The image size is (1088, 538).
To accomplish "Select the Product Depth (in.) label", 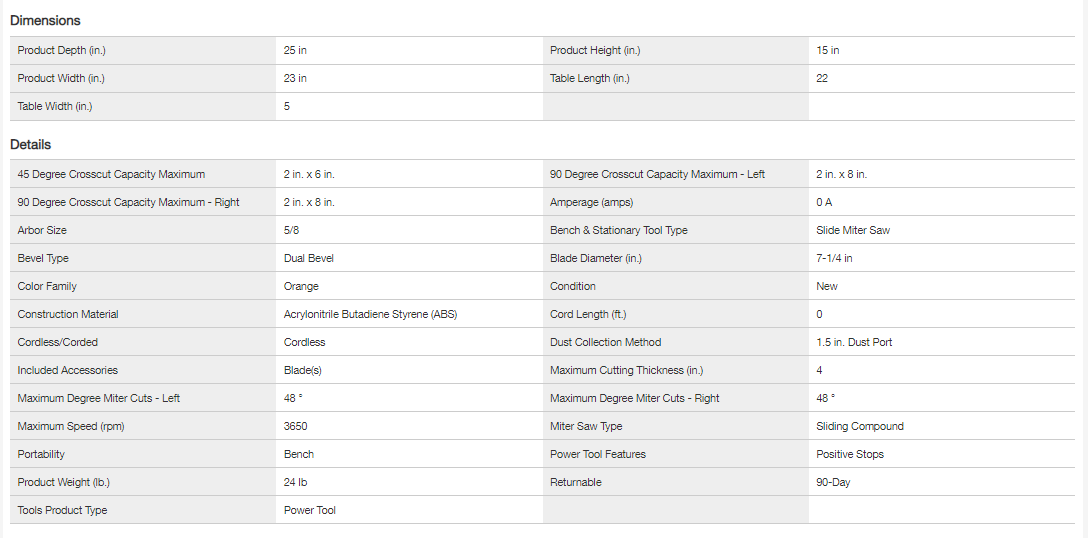I will pos(62,50).
